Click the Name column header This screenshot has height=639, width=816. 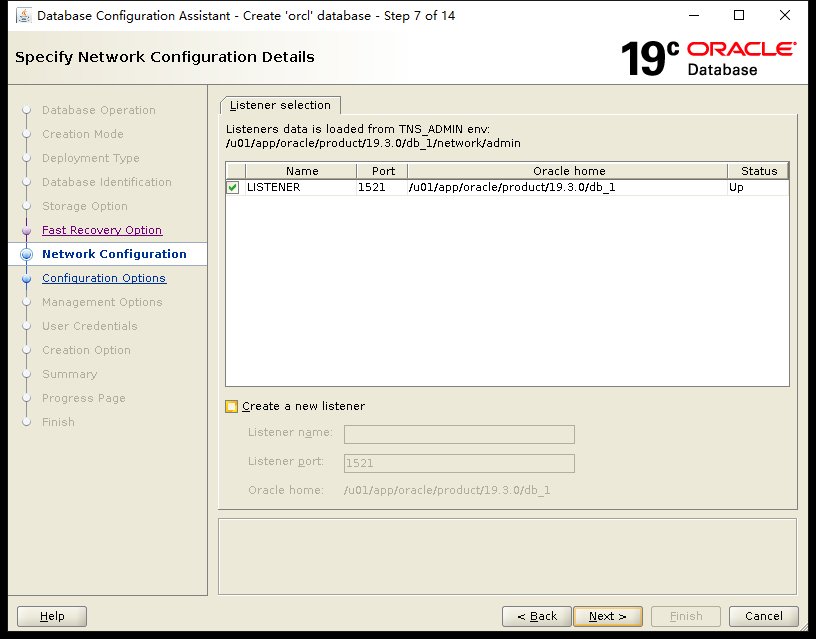[301, 171]
